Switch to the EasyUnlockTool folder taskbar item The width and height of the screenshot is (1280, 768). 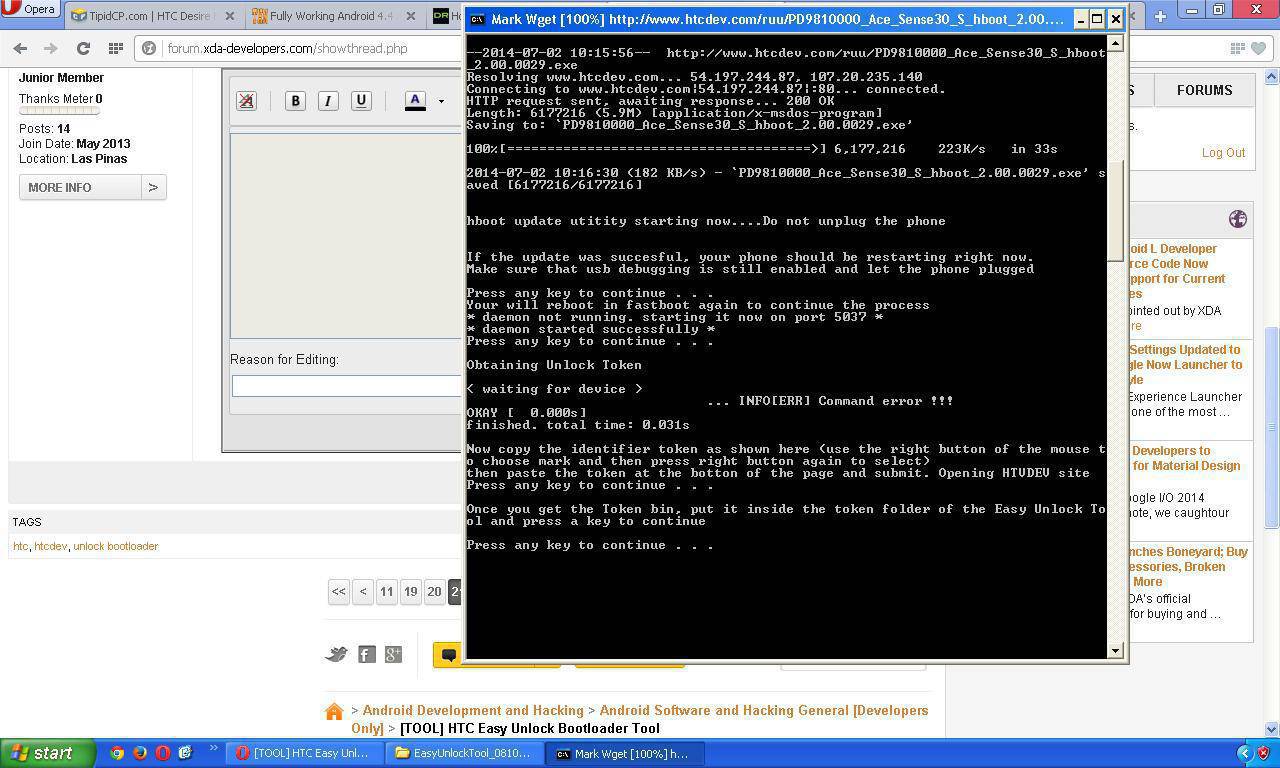466,754
